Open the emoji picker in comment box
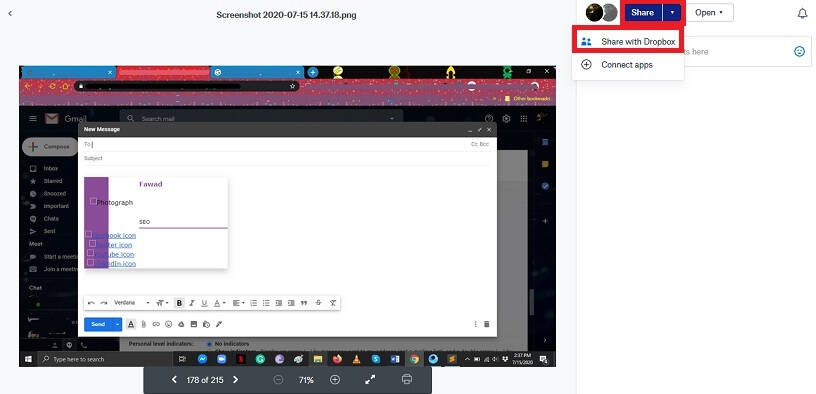Screen dimensions: 816x394 coord(799,52)
